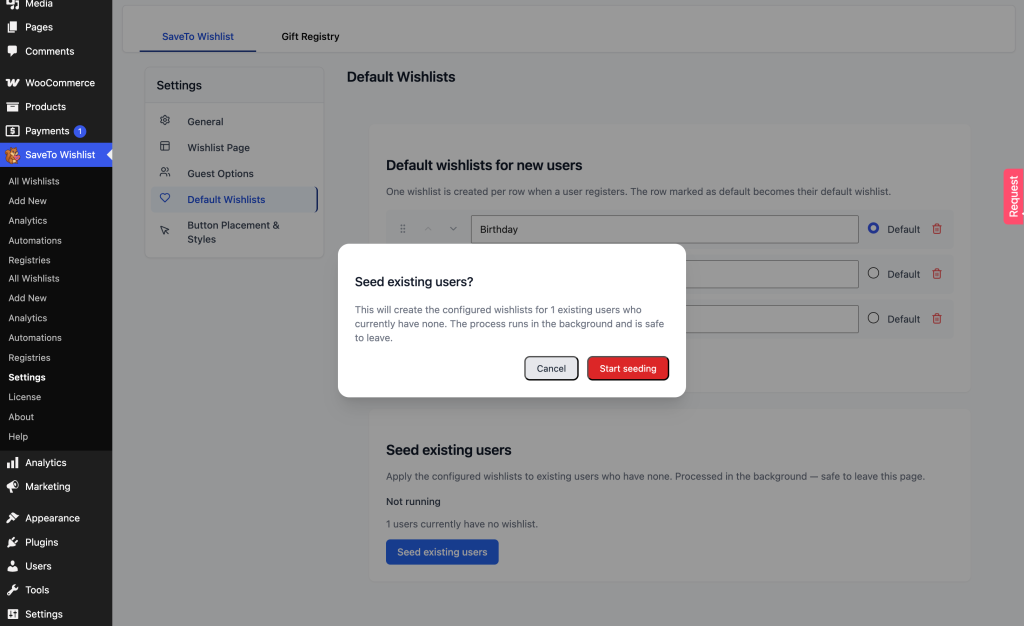Select Default radio on third wishlist row
Image resolution: width=1024 pixels, height=626 pixels.
(x=873, y=319)
